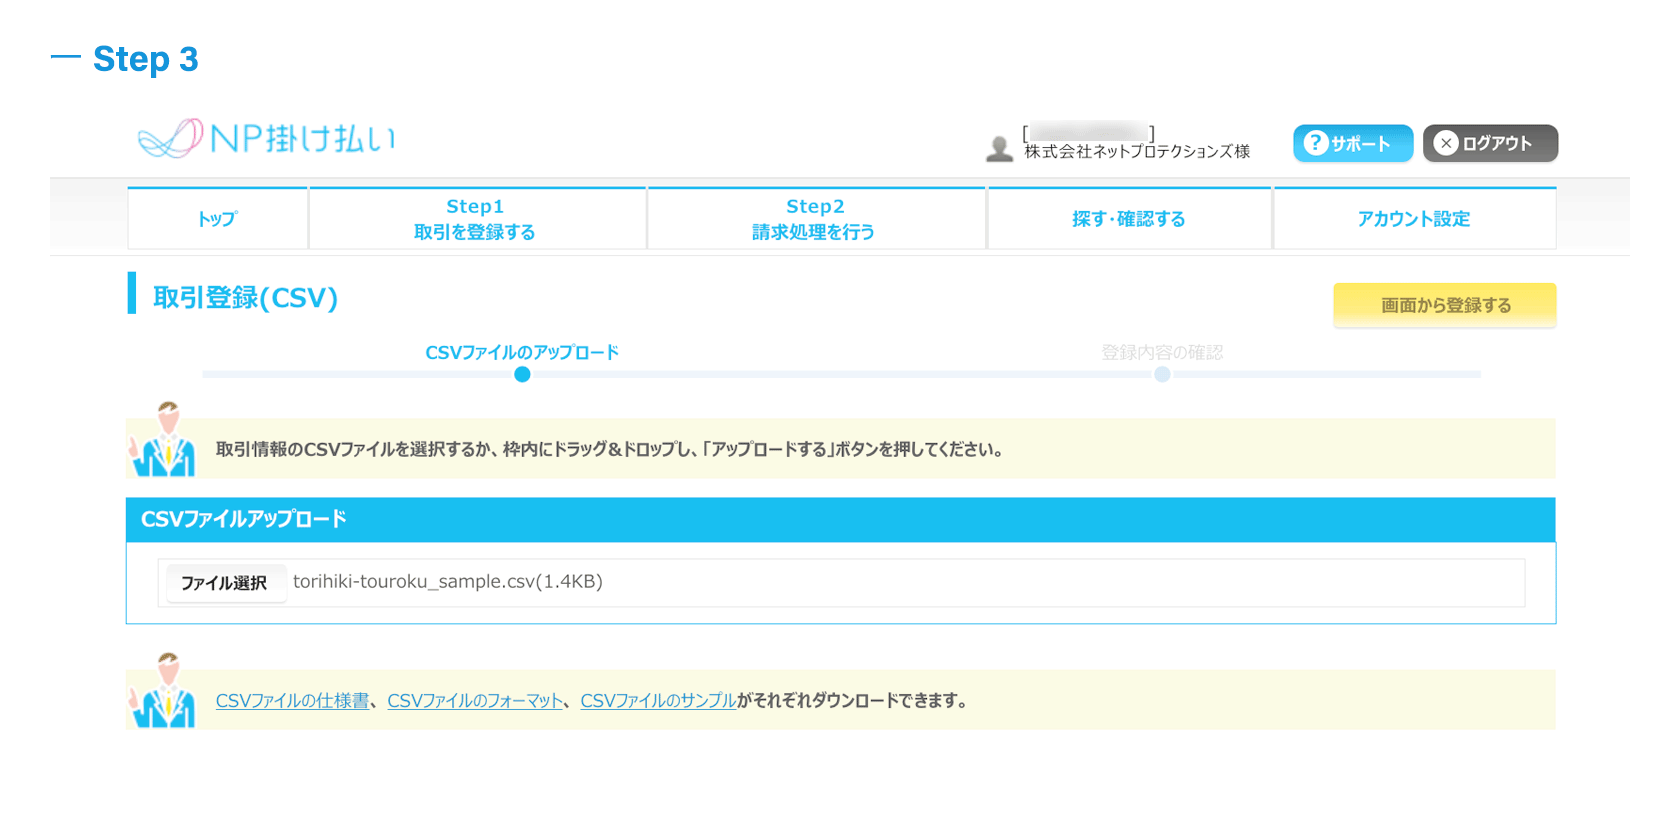
Task: Click the logout X icon
Action: (1446, 143)
